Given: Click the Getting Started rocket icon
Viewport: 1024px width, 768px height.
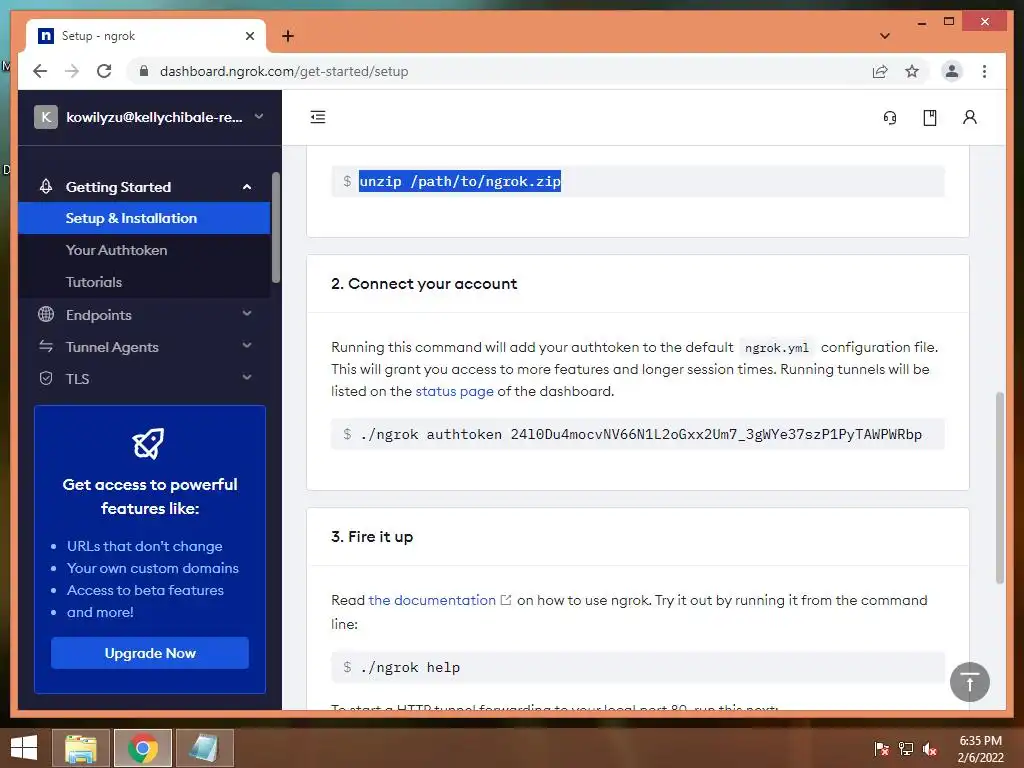Looking at the screenshot, I should (46, 187).
